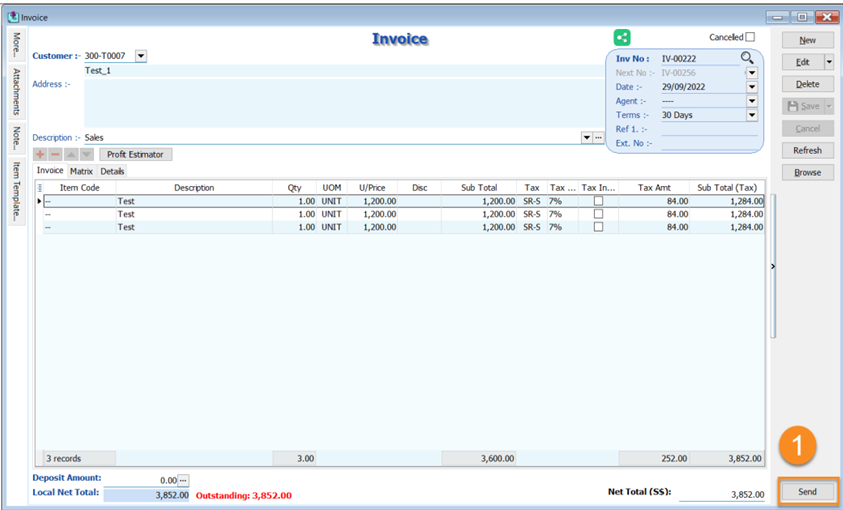Click the invoice number search magnifier

(747, 58)
